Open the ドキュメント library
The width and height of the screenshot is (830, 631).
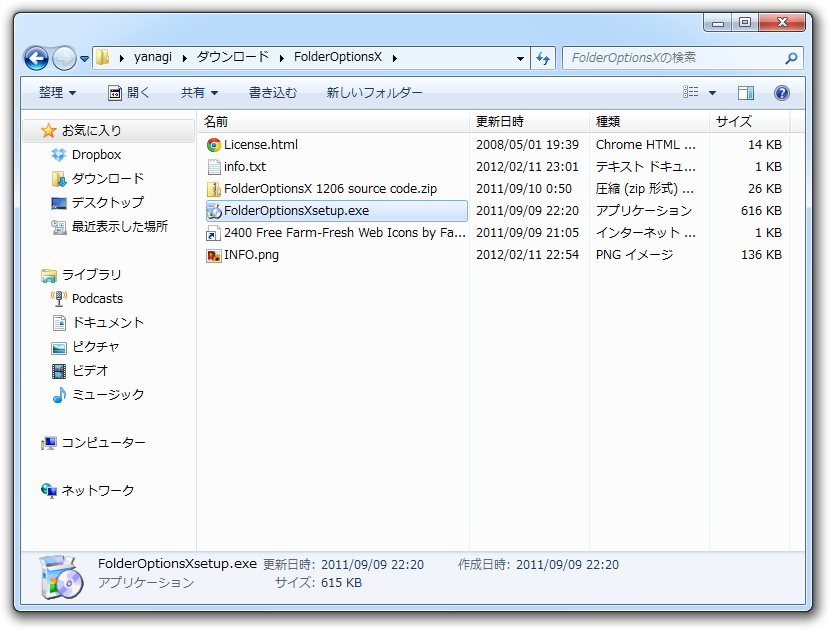pos(108,322)
